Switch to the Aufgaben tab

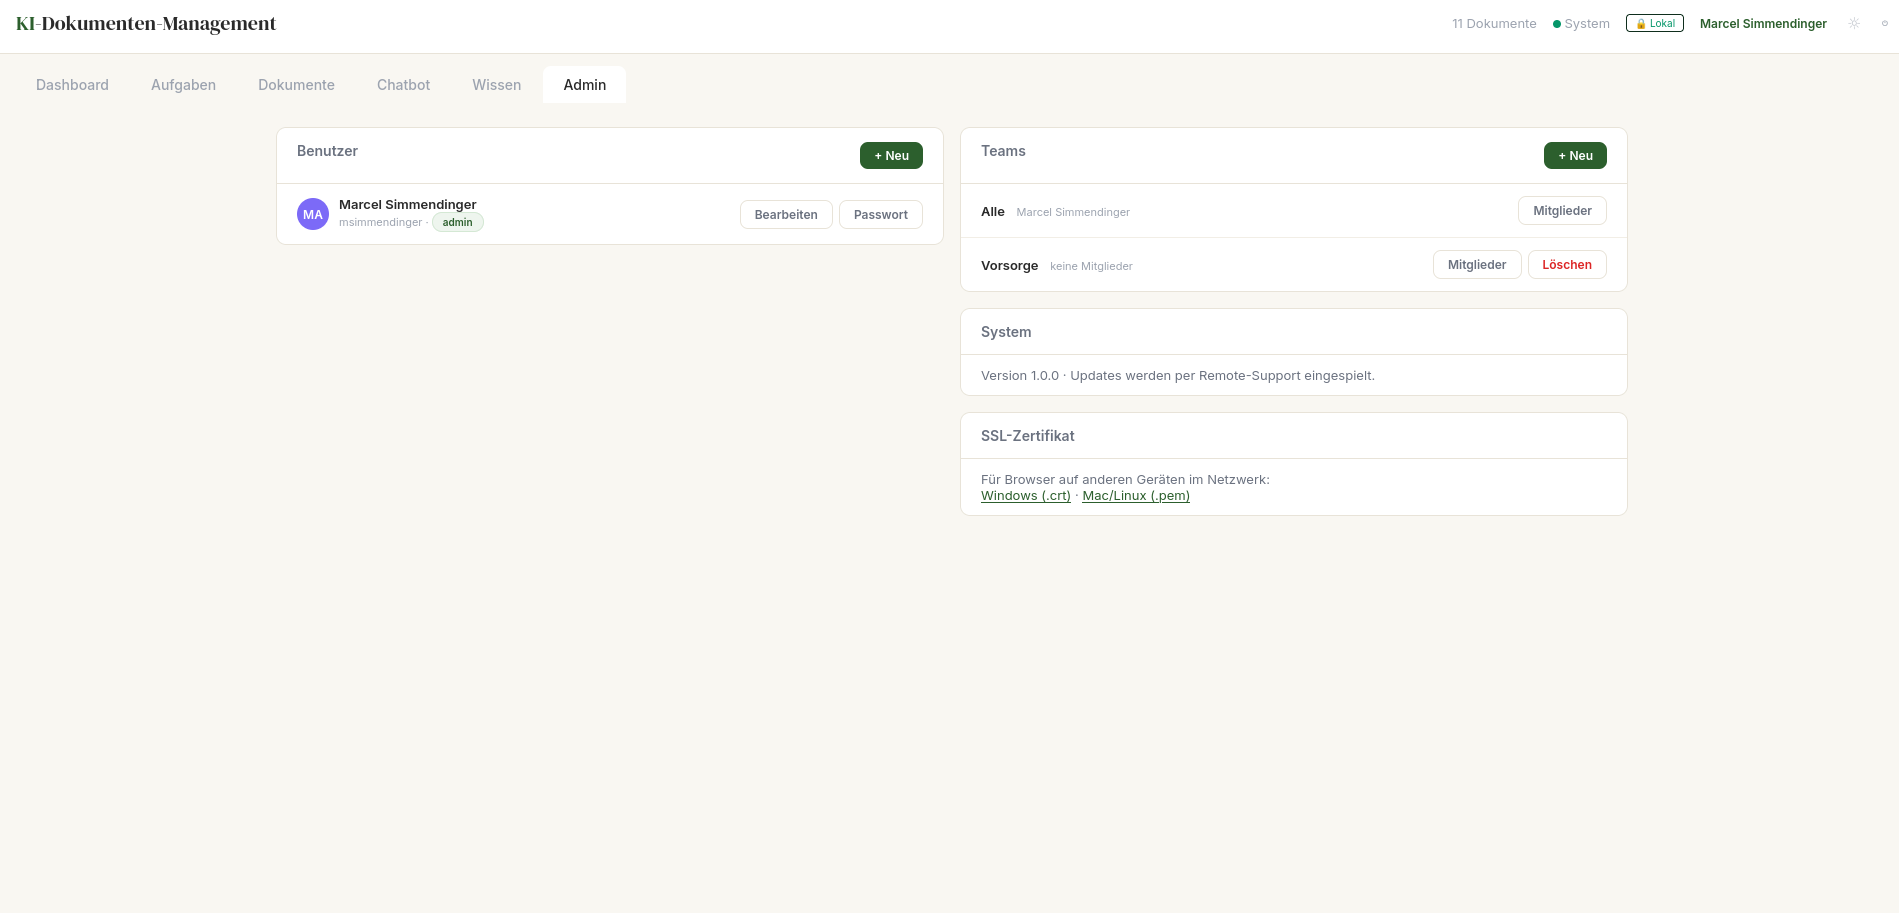click(x=183, y=85)
